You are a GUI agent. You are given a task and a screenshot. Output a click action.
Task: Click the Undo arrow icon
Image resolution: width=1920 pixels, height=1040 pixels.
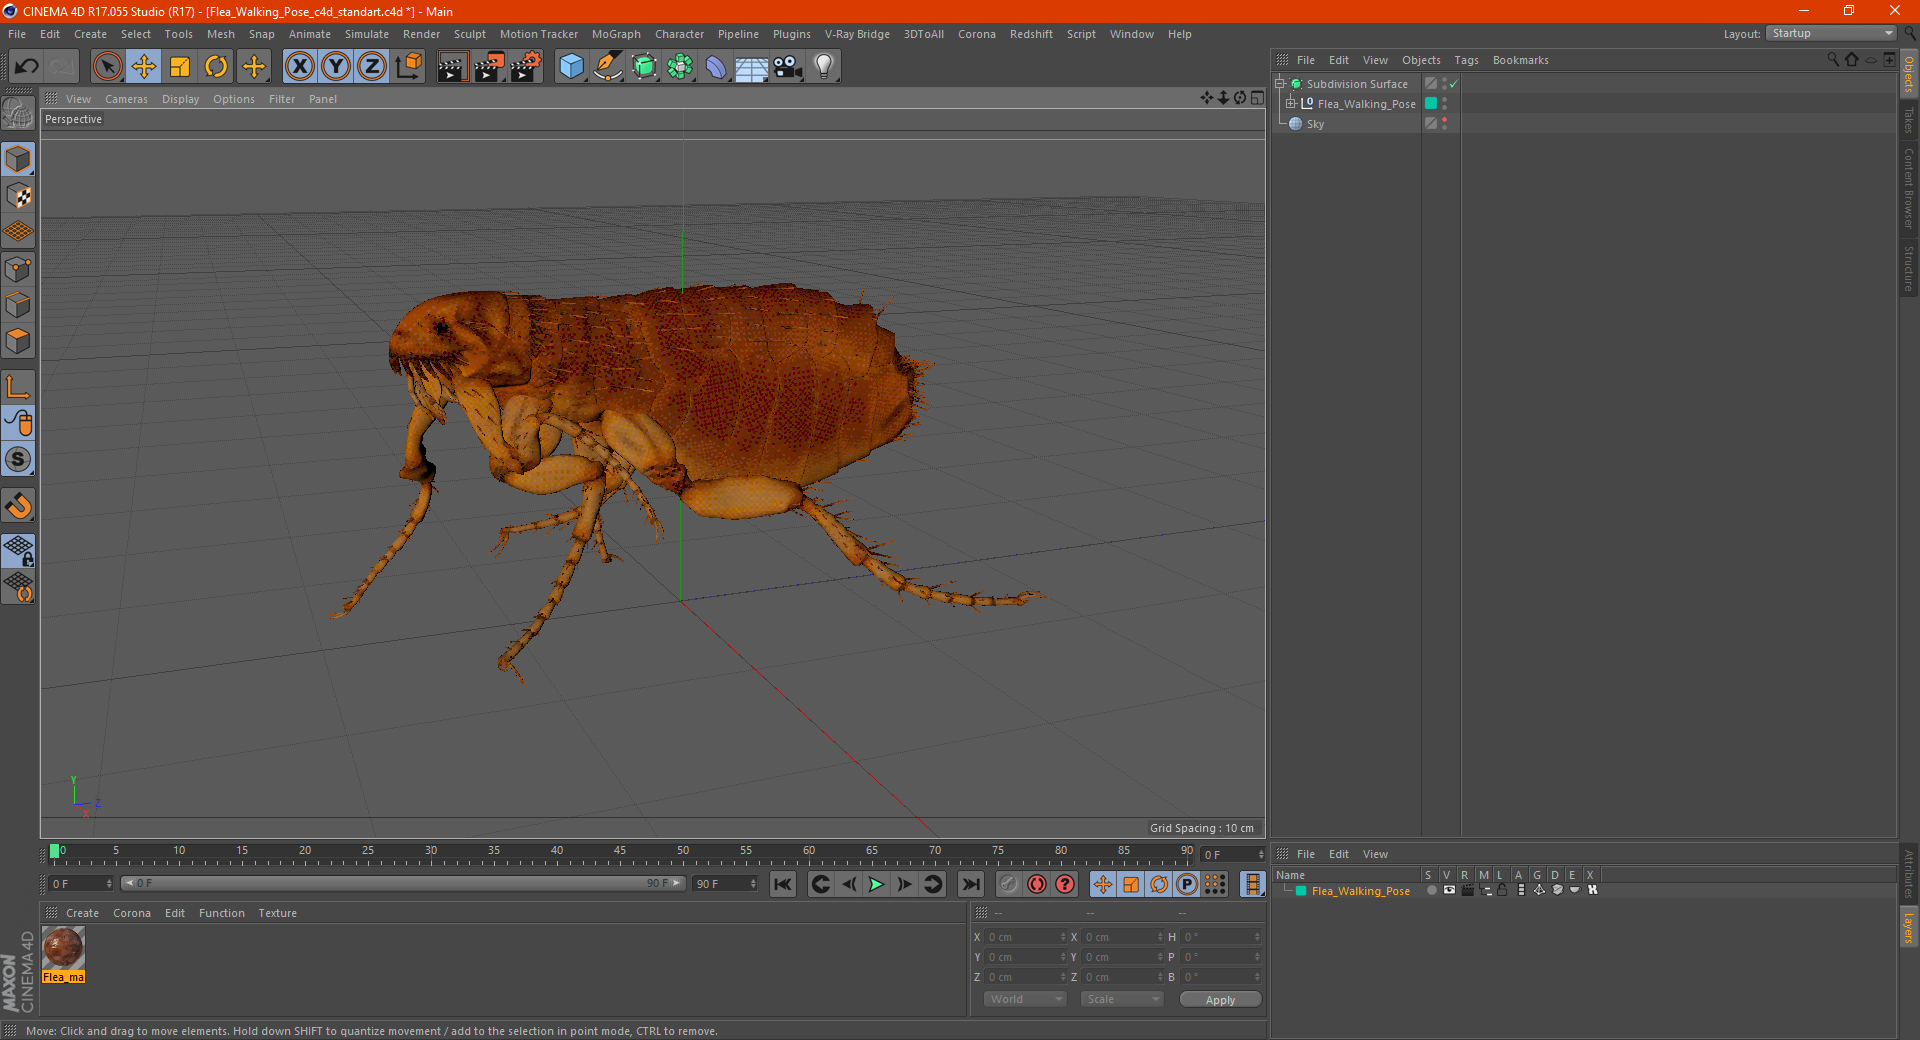coord(27,67)
